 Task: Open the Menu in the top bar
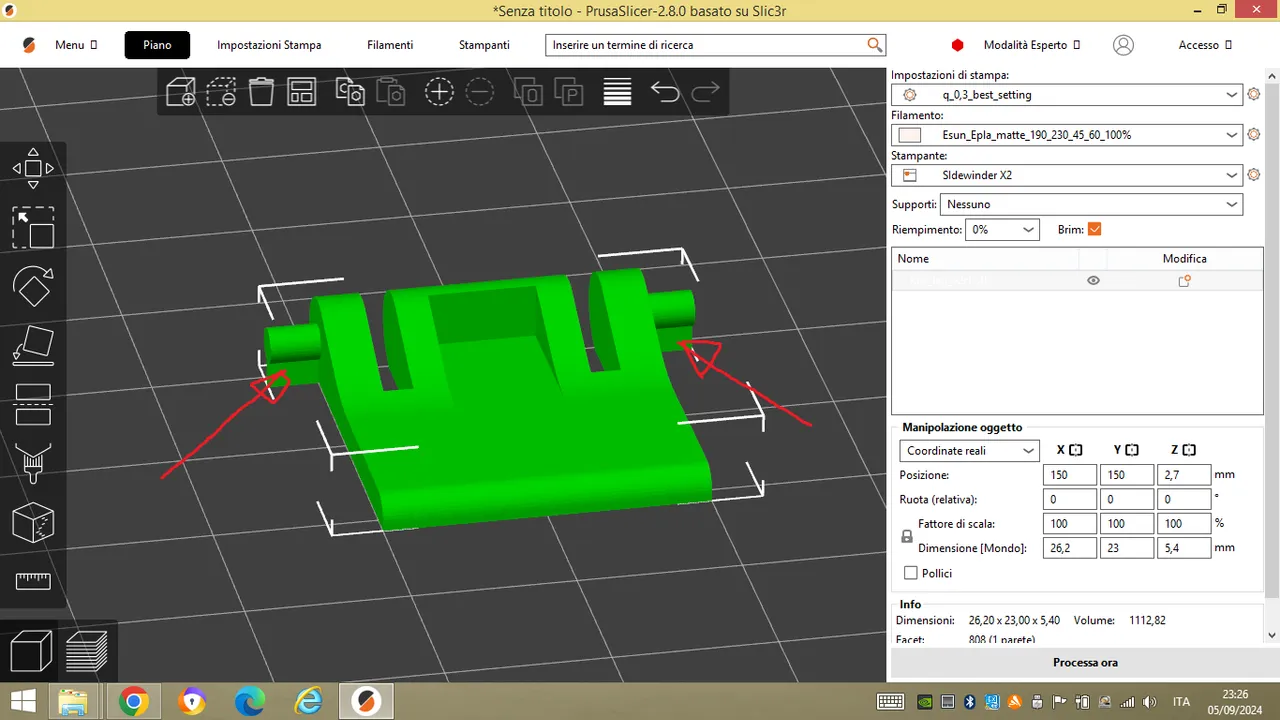[71, 45]
